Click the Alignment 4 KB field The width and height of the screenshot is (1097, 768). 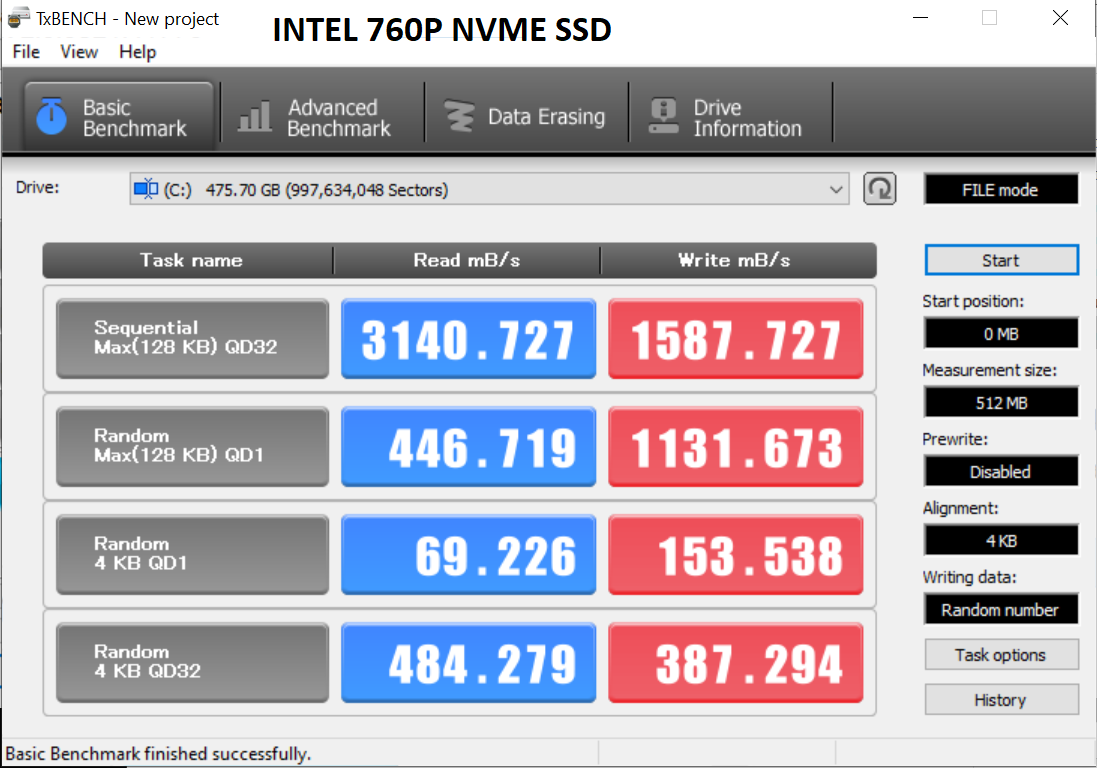tap(1000, 541)
